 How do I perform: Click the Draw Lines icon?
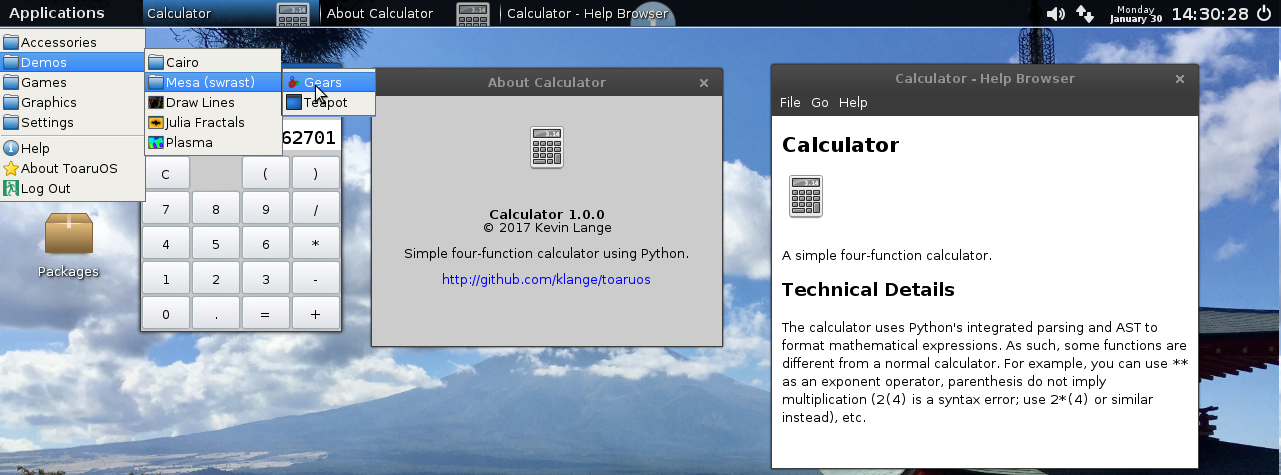(x=155, y=102)
